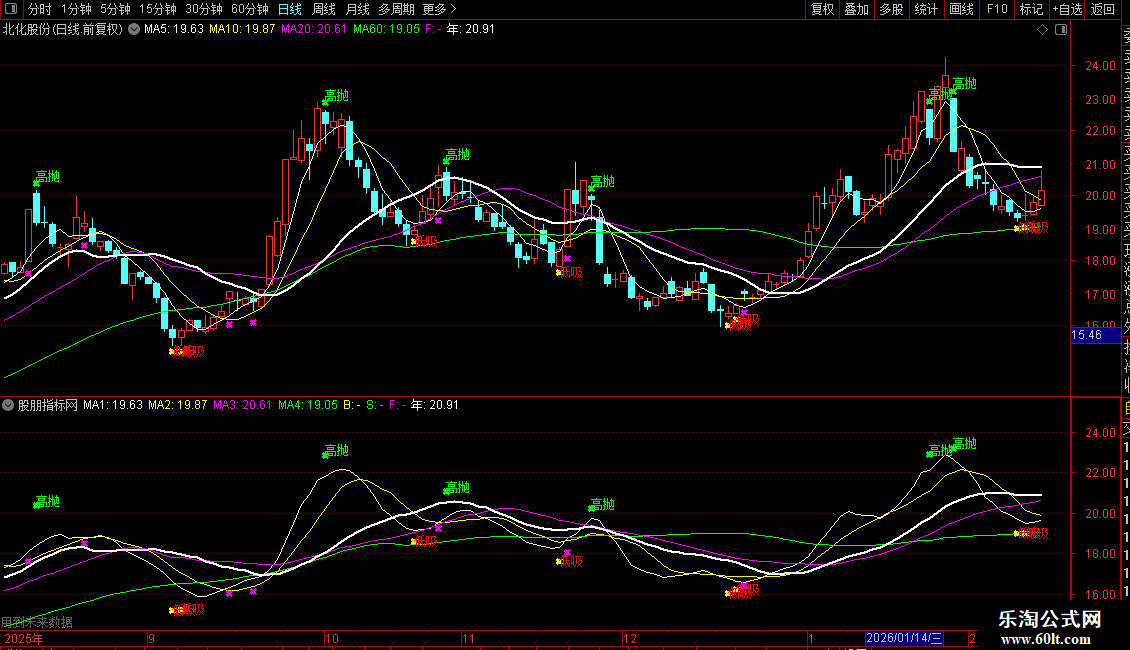Expand the 更多 periods menu

(439, 9)
